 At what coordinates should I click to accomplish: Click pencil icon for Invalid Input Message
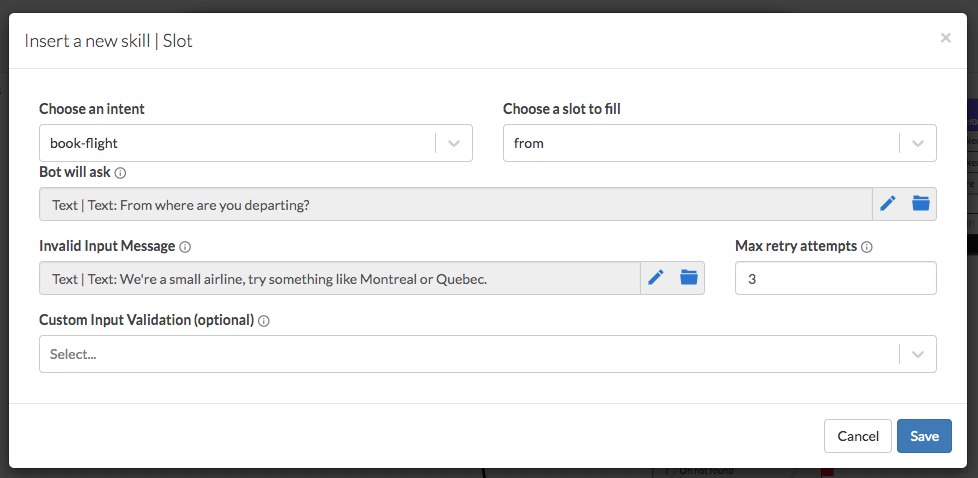click(656, 278)
